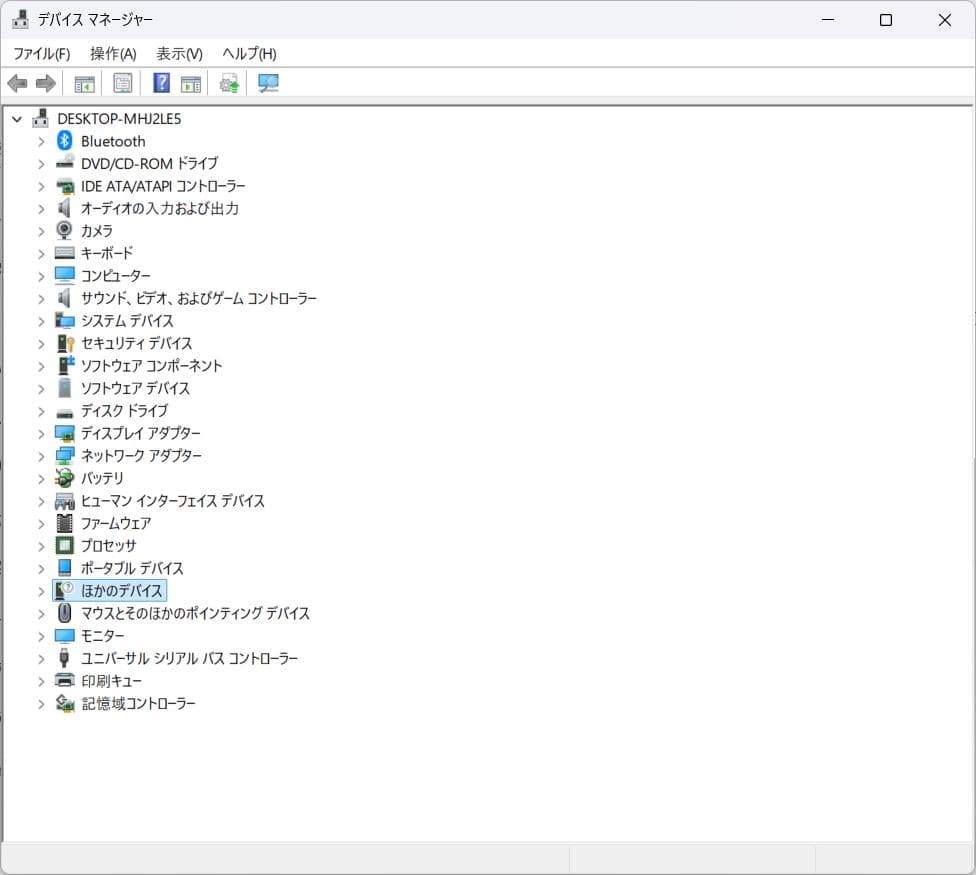The height and width of the screenshot is (875, 976).
Task: Scan for hardware changes toolbar icon
Action: tap(267, 82)
